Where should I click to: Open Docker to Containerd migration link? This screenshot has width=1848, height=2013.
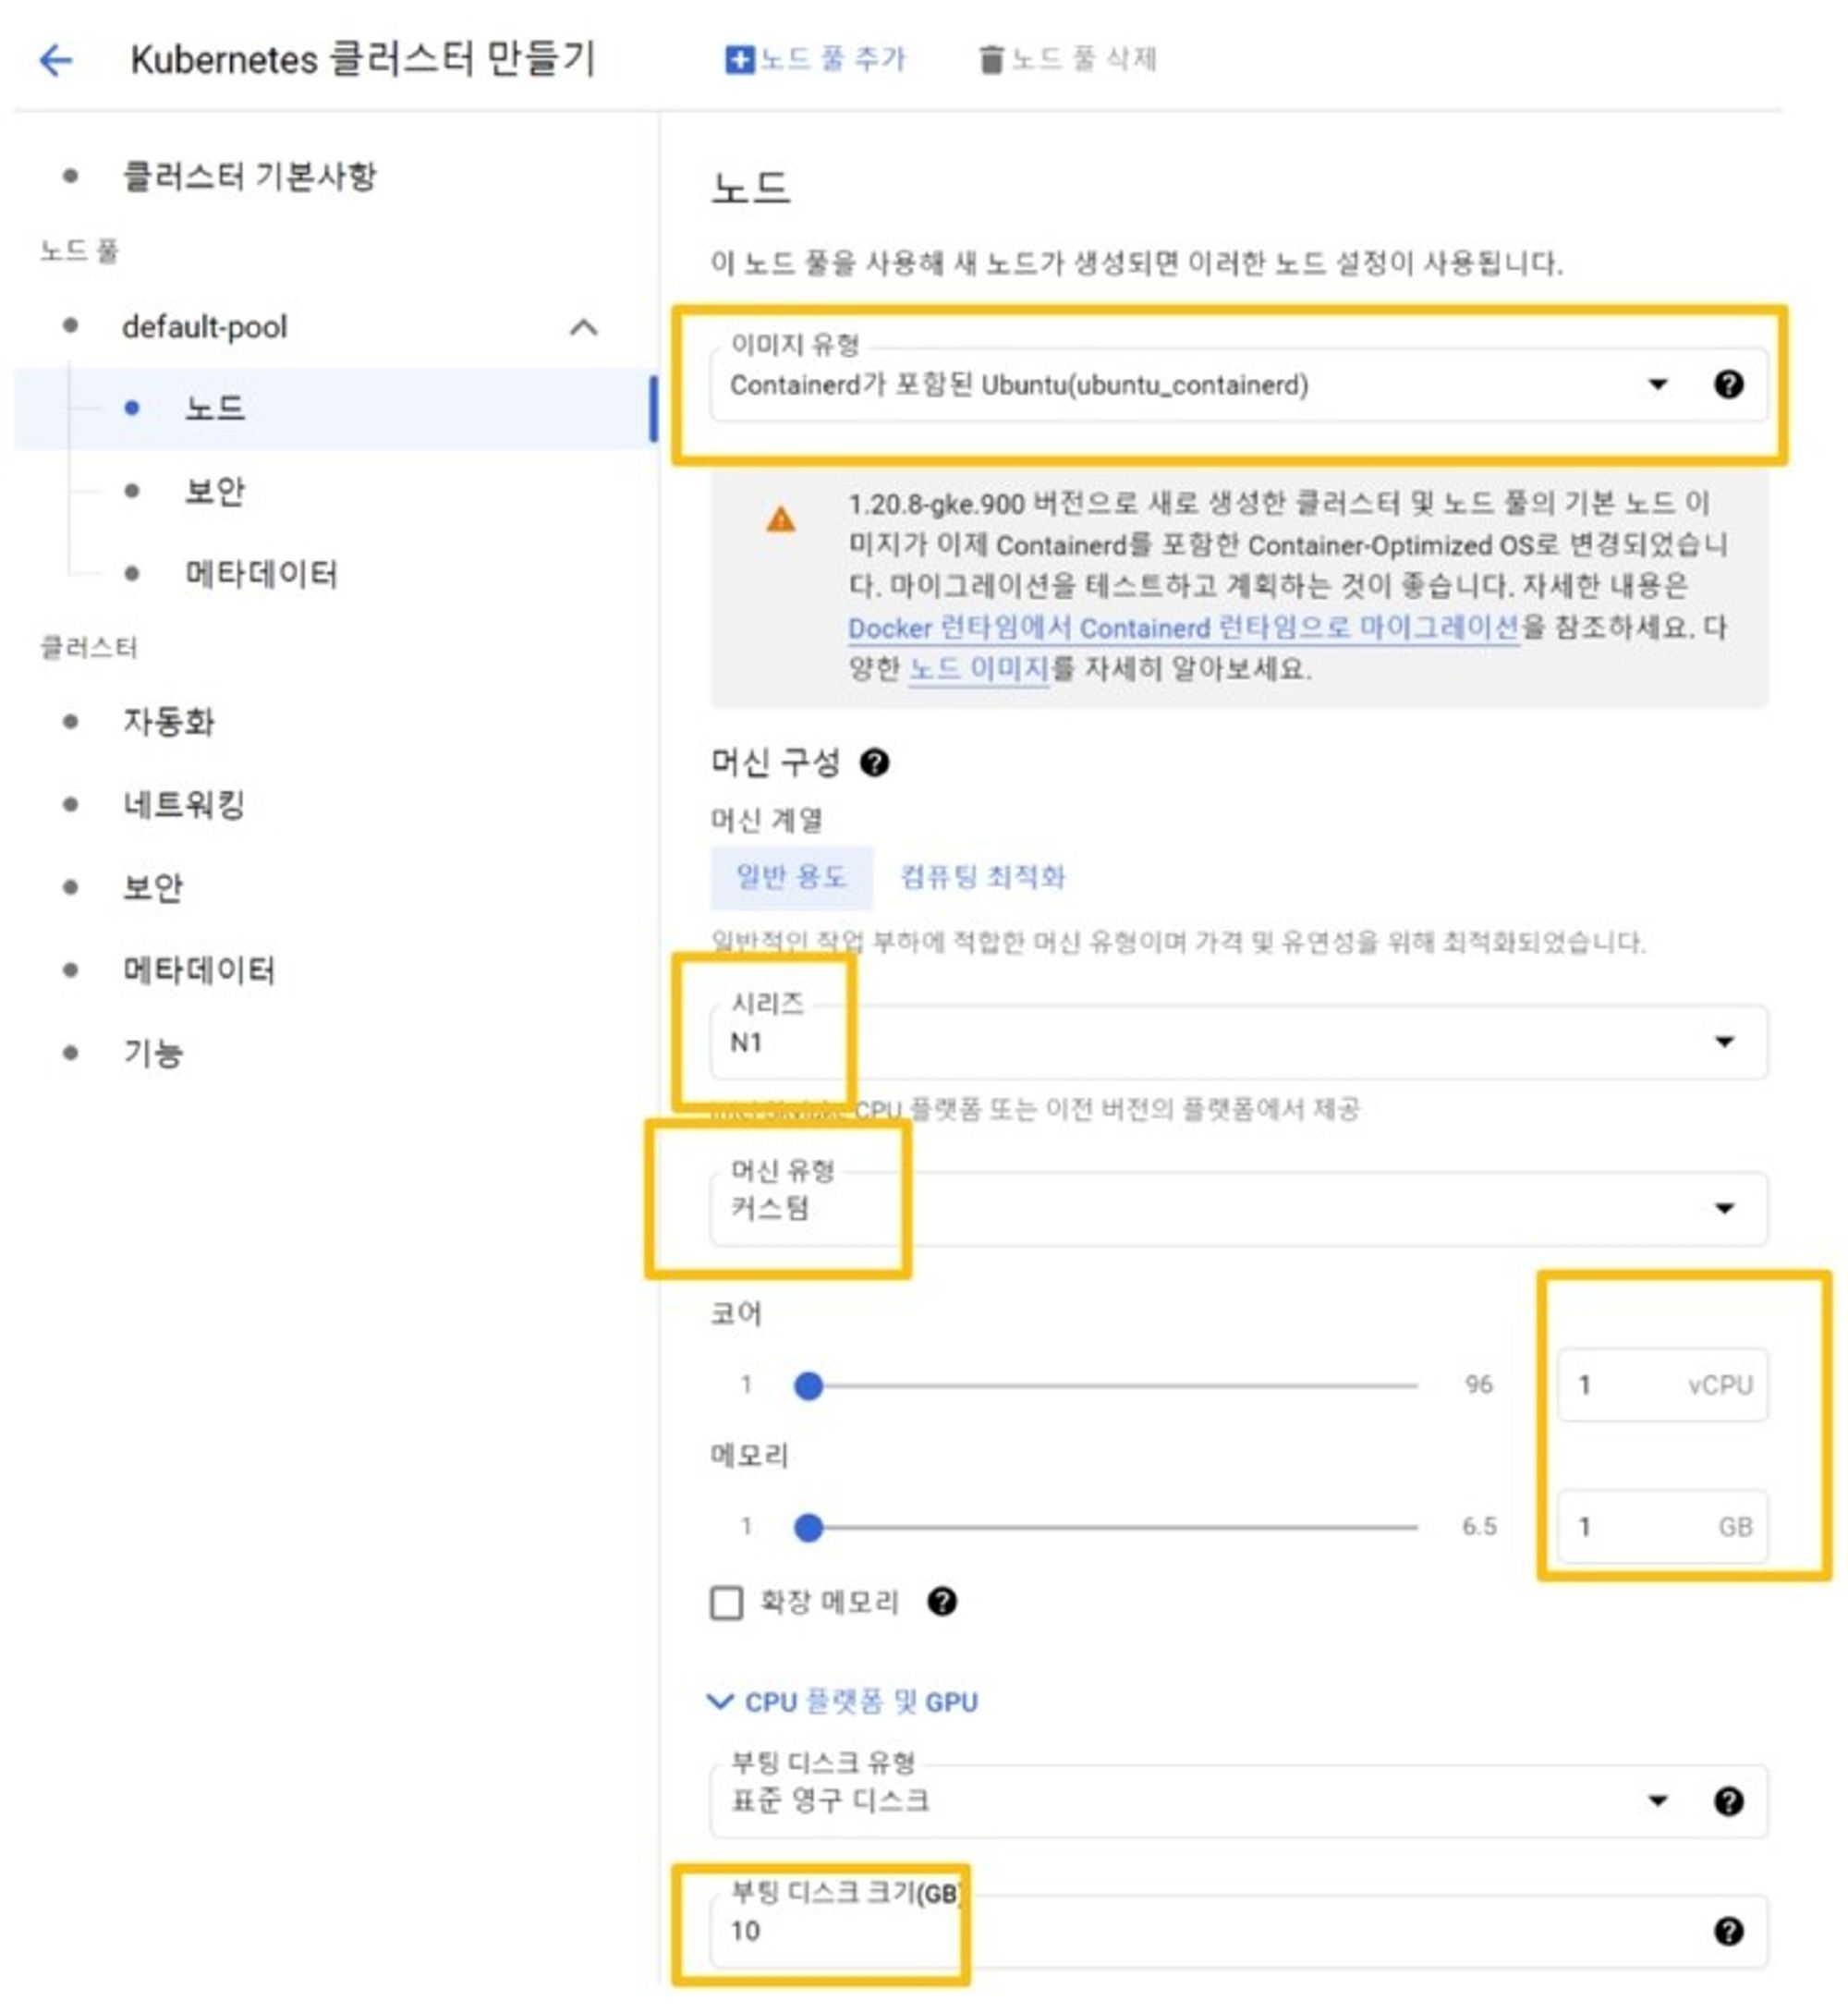[x=1183, y=628]
